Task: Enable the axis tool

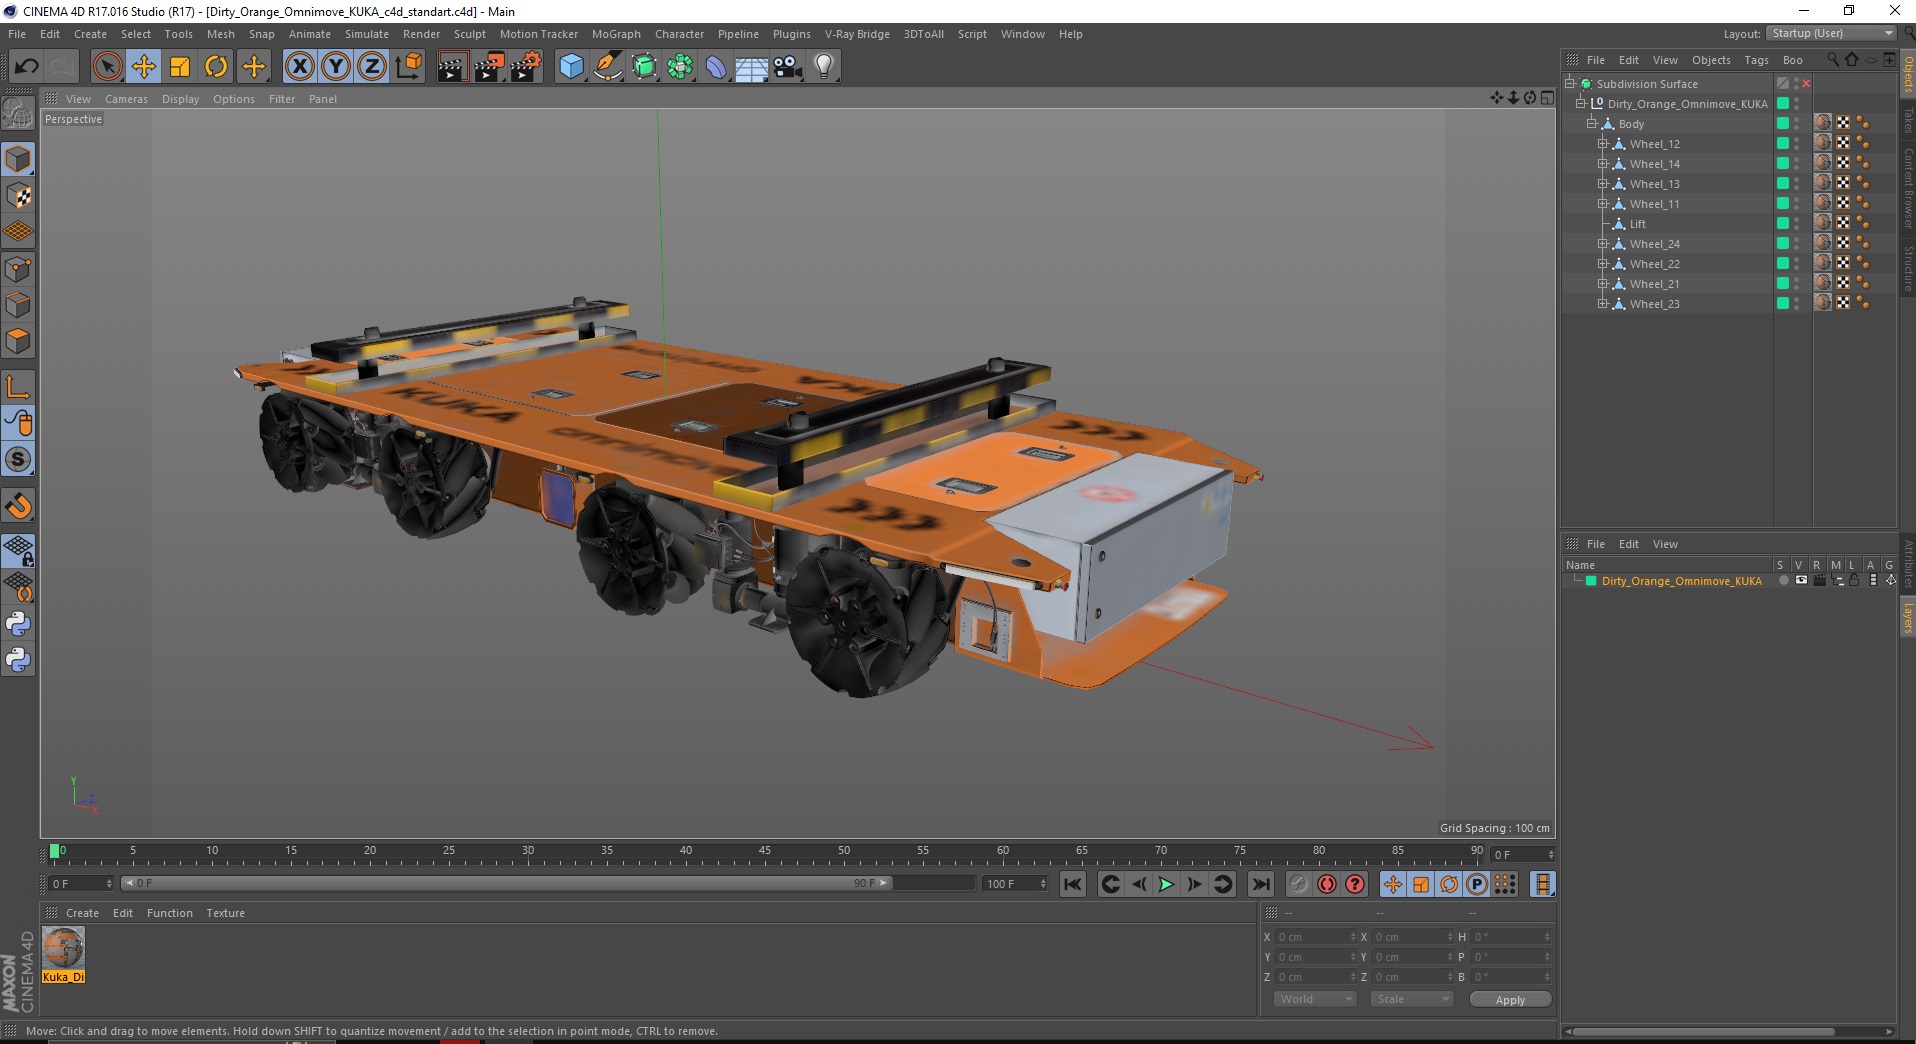Action: point(18,387)
